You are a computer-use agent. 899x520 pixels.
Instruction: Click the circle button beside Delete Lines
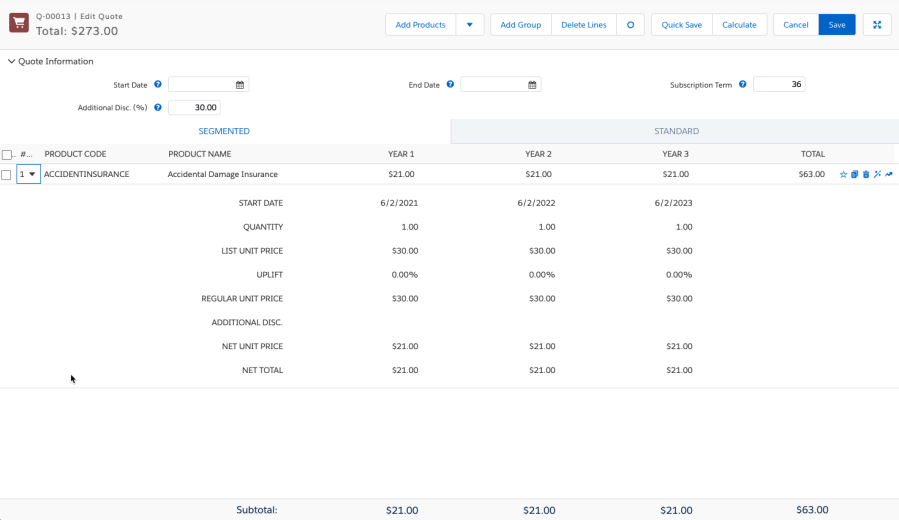(630, 25)
